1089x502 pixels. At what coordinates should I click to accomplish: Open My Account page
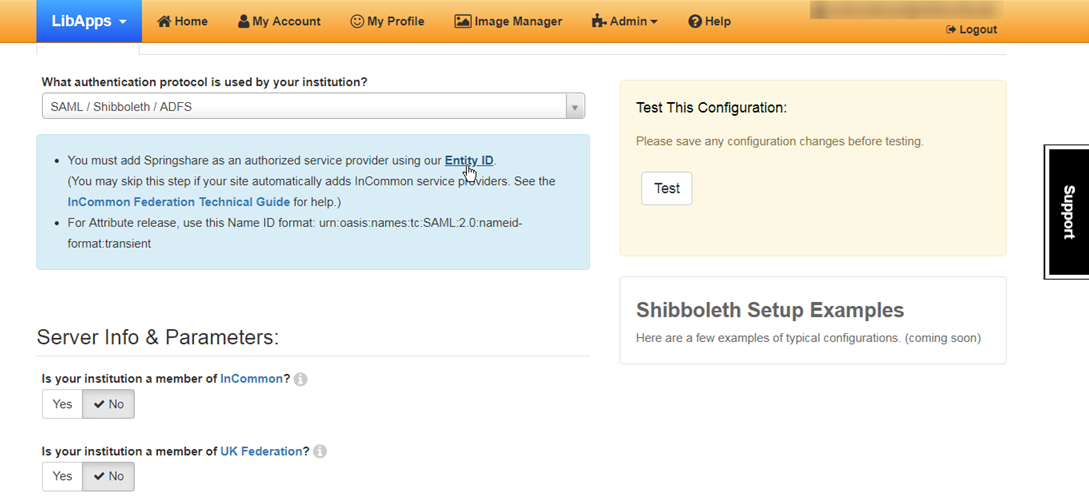[x=279, y=22]
